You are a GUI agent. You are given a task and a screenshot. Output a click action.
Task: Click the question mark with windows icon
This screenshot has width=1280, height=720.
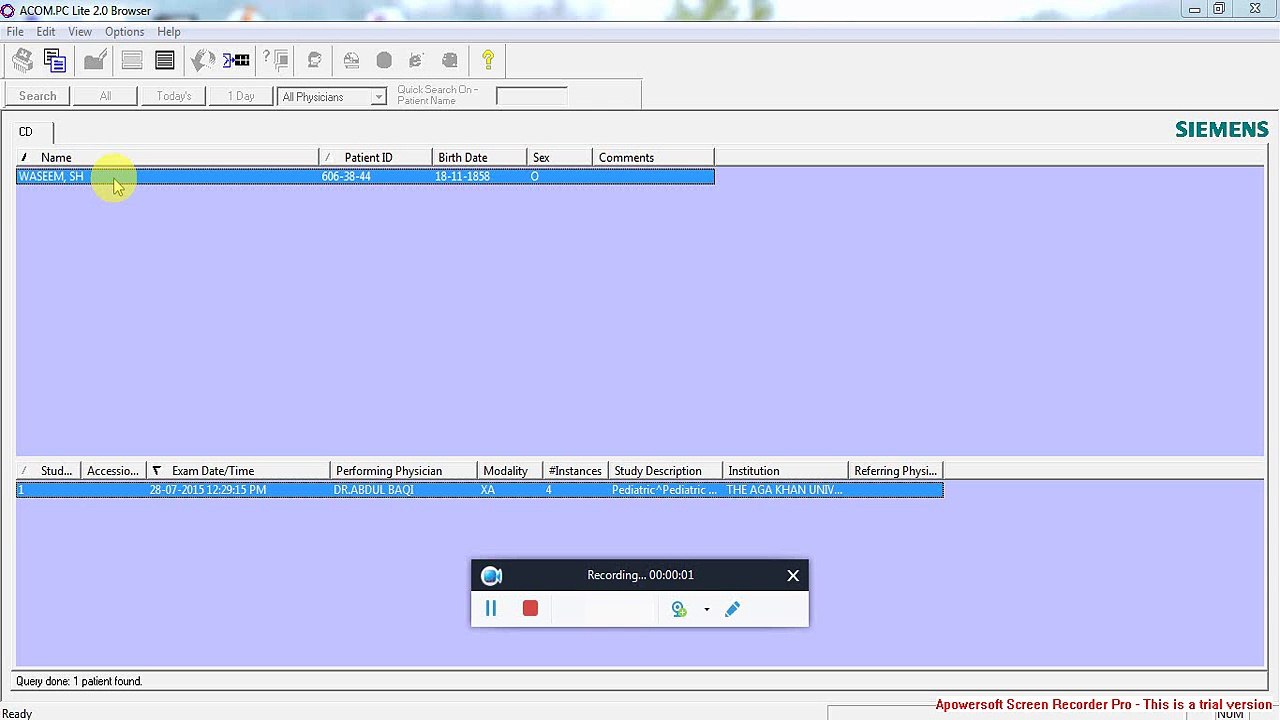pos(276,61)
